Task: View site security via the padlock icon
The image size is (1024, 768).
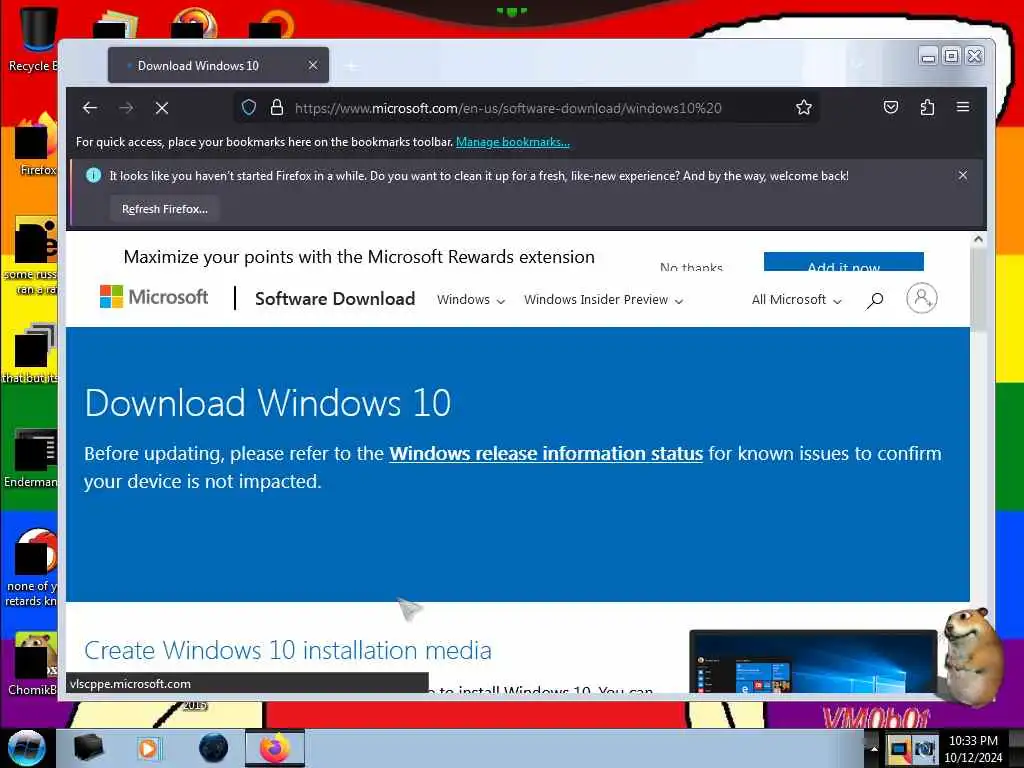Action: tap(277, 108)
